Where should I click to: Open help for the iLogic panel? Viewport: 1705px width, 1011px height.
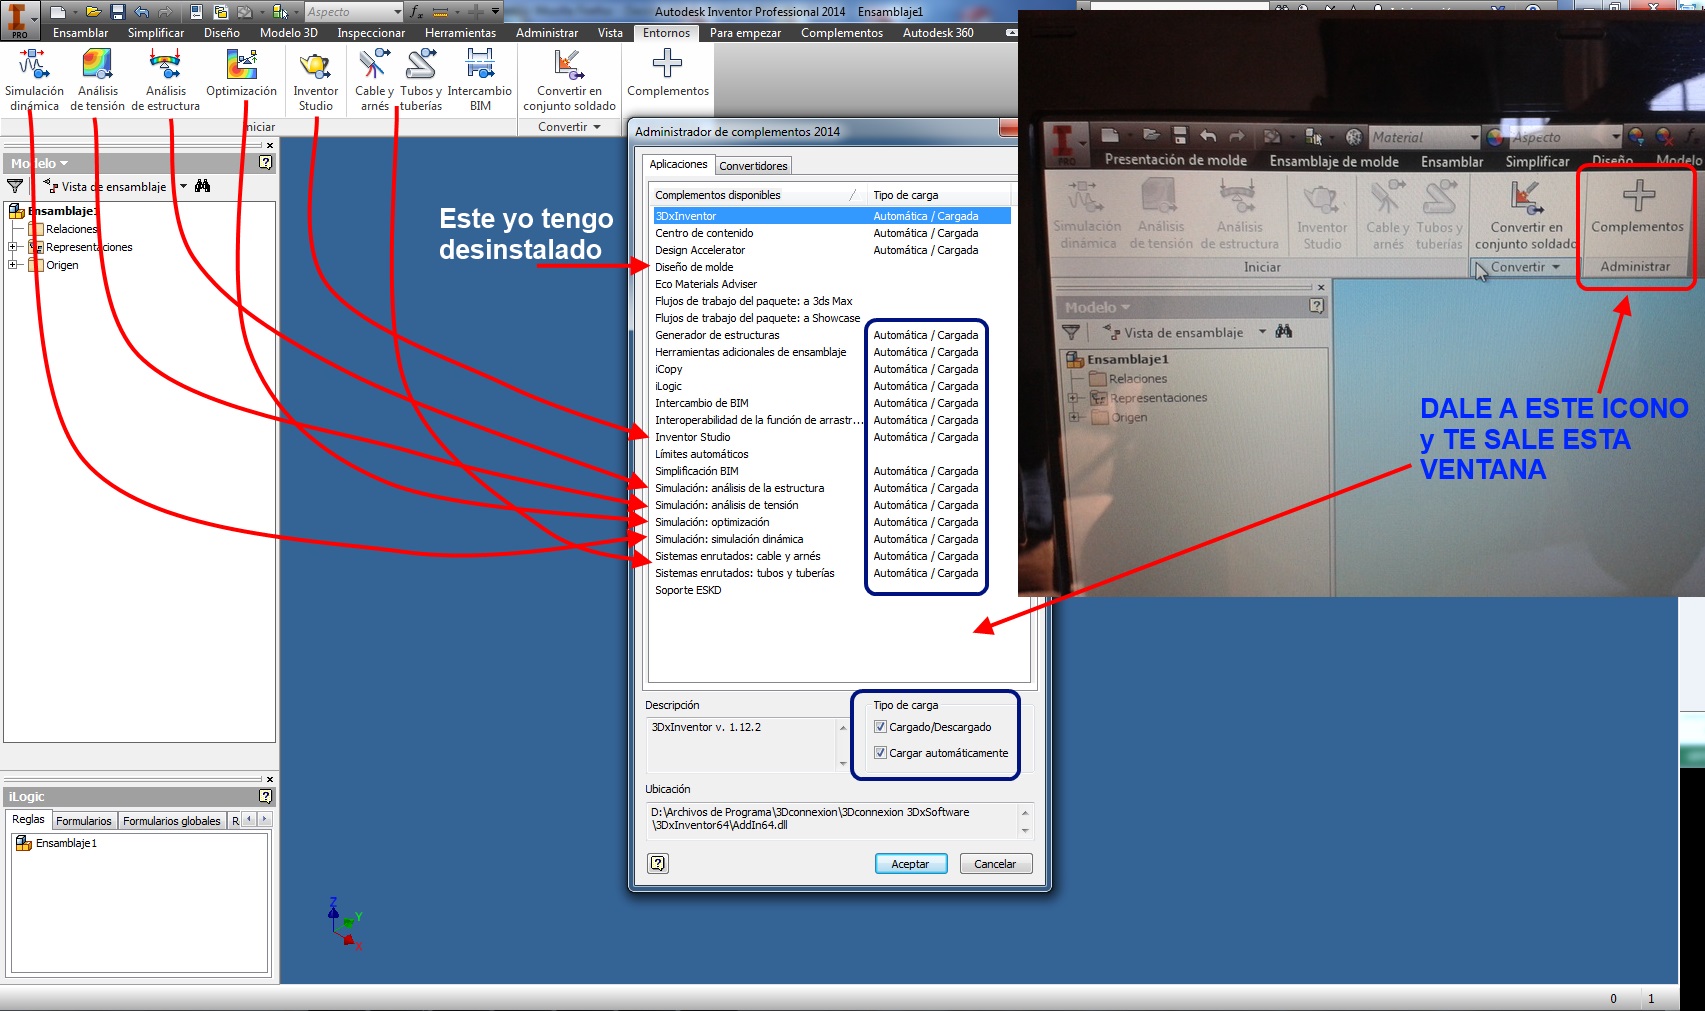click(265, 796)
